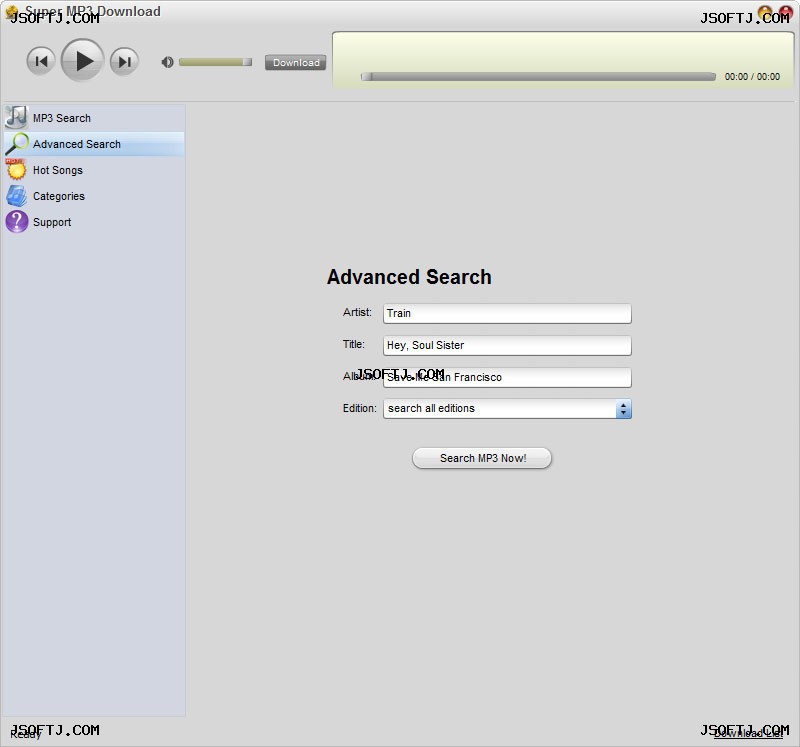Skip to the next track

coord(124,62)
